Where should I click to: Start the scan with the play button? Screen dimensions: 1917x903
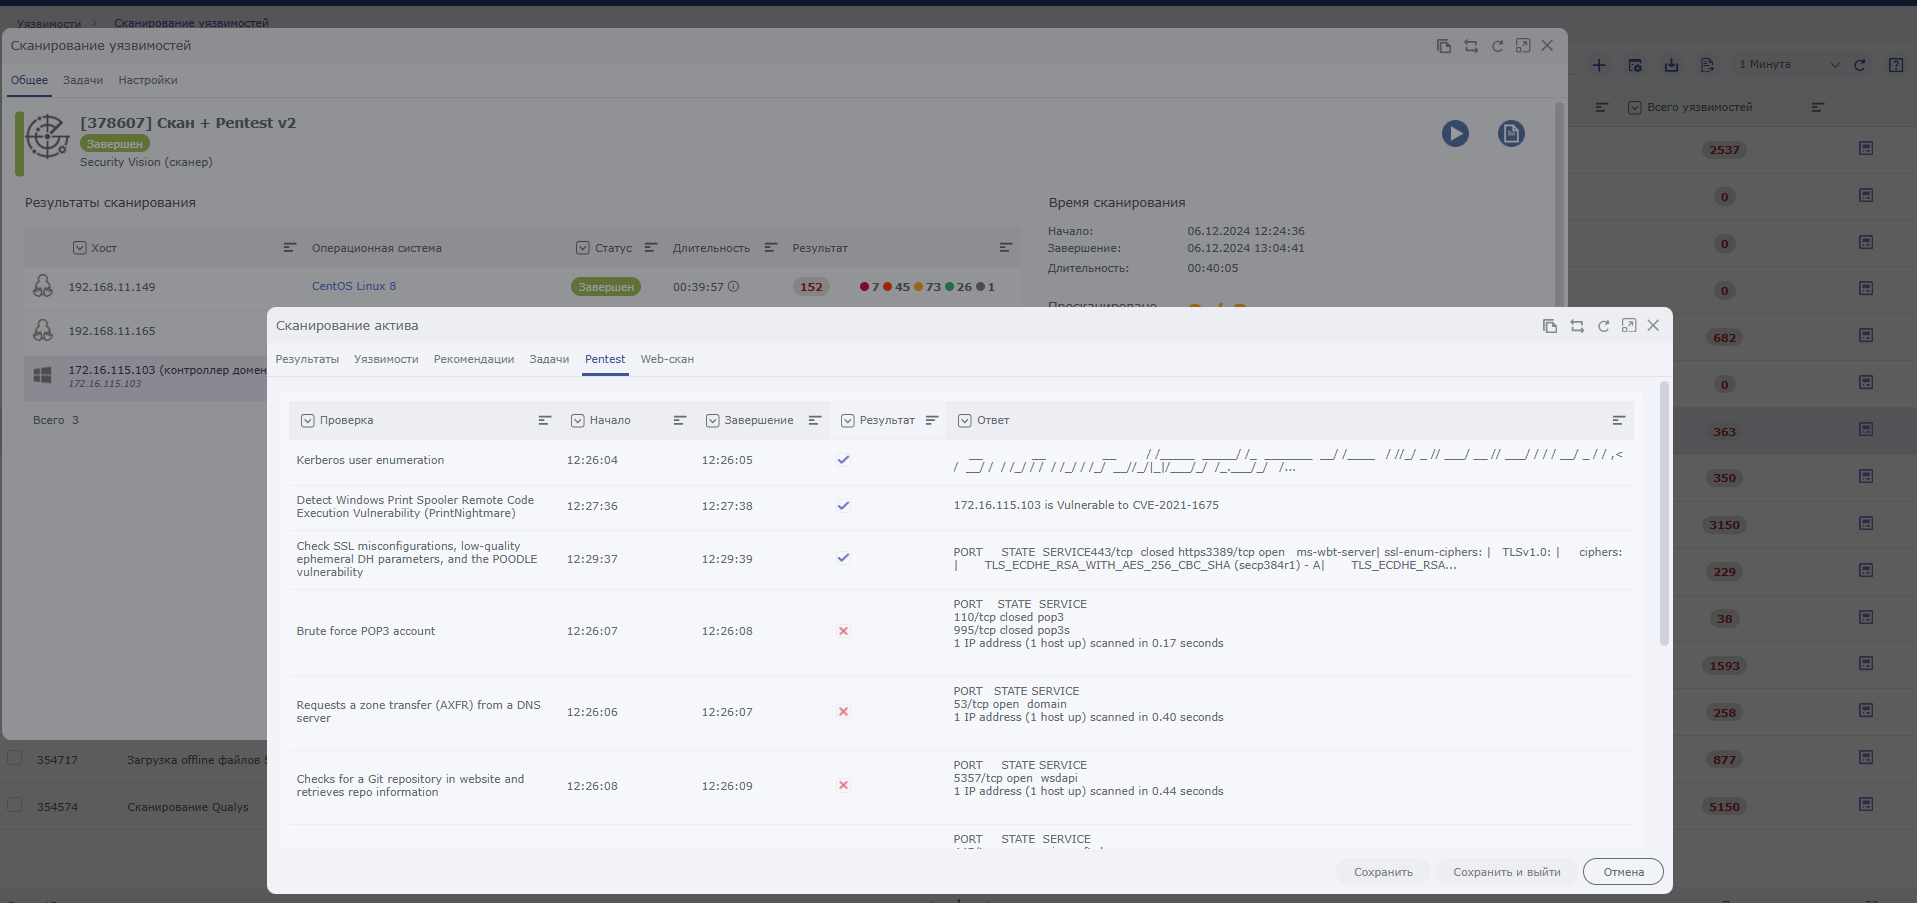1455,133
